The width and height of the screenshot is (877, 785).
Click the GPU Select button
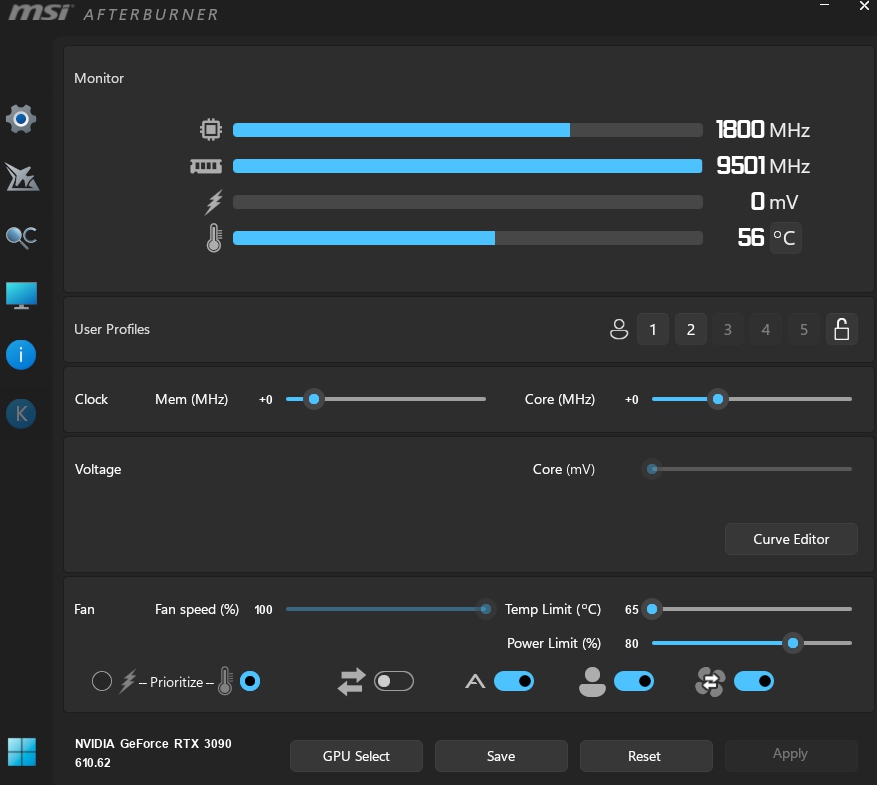tap(356, 756)
